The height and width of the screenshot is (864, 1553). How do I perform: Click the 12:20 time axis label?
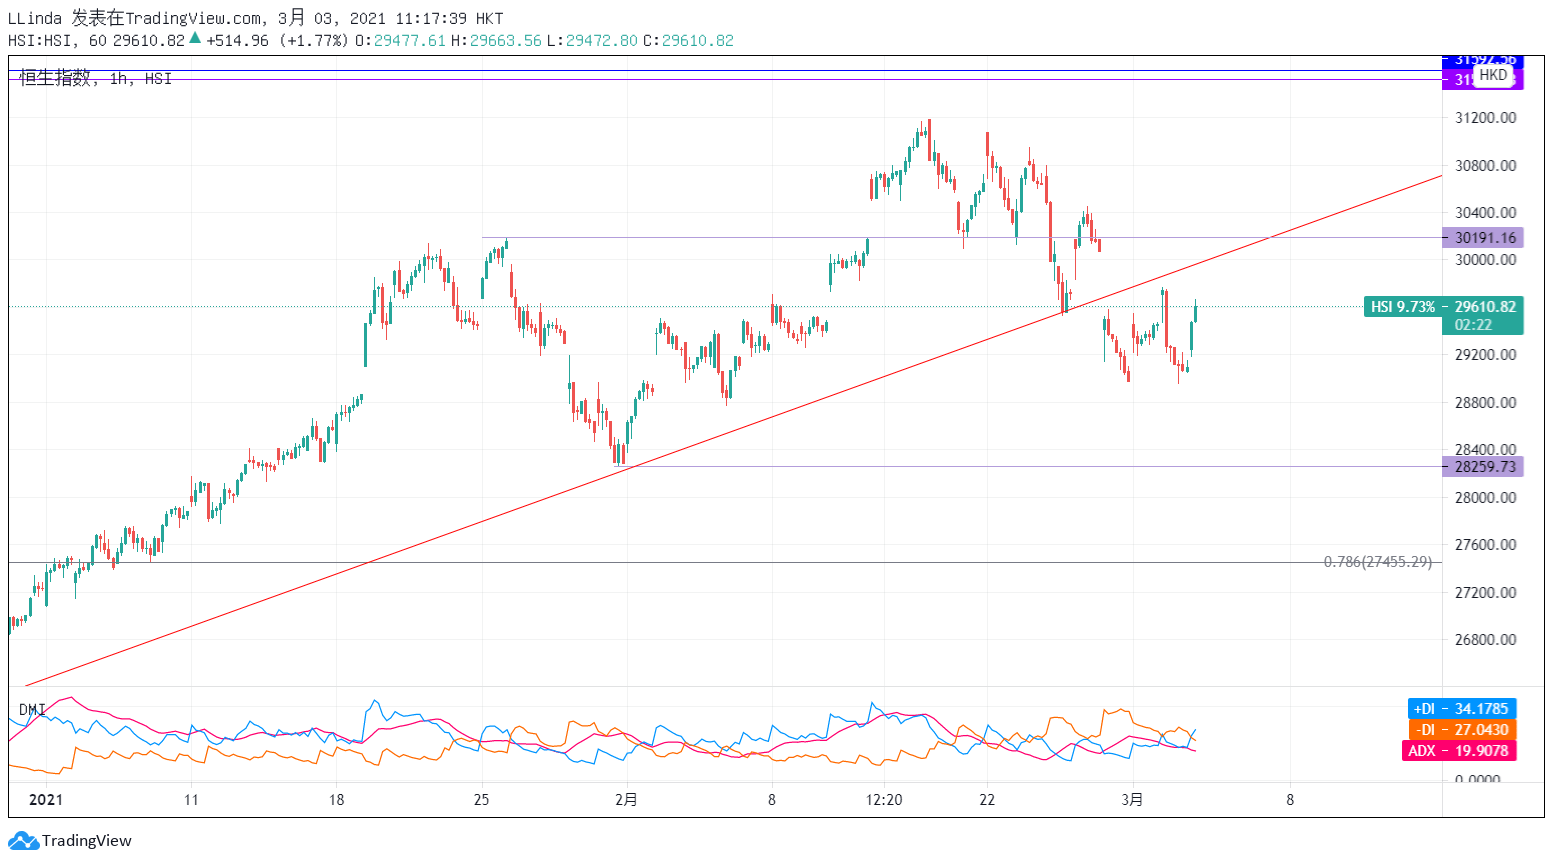pos(884,800)
